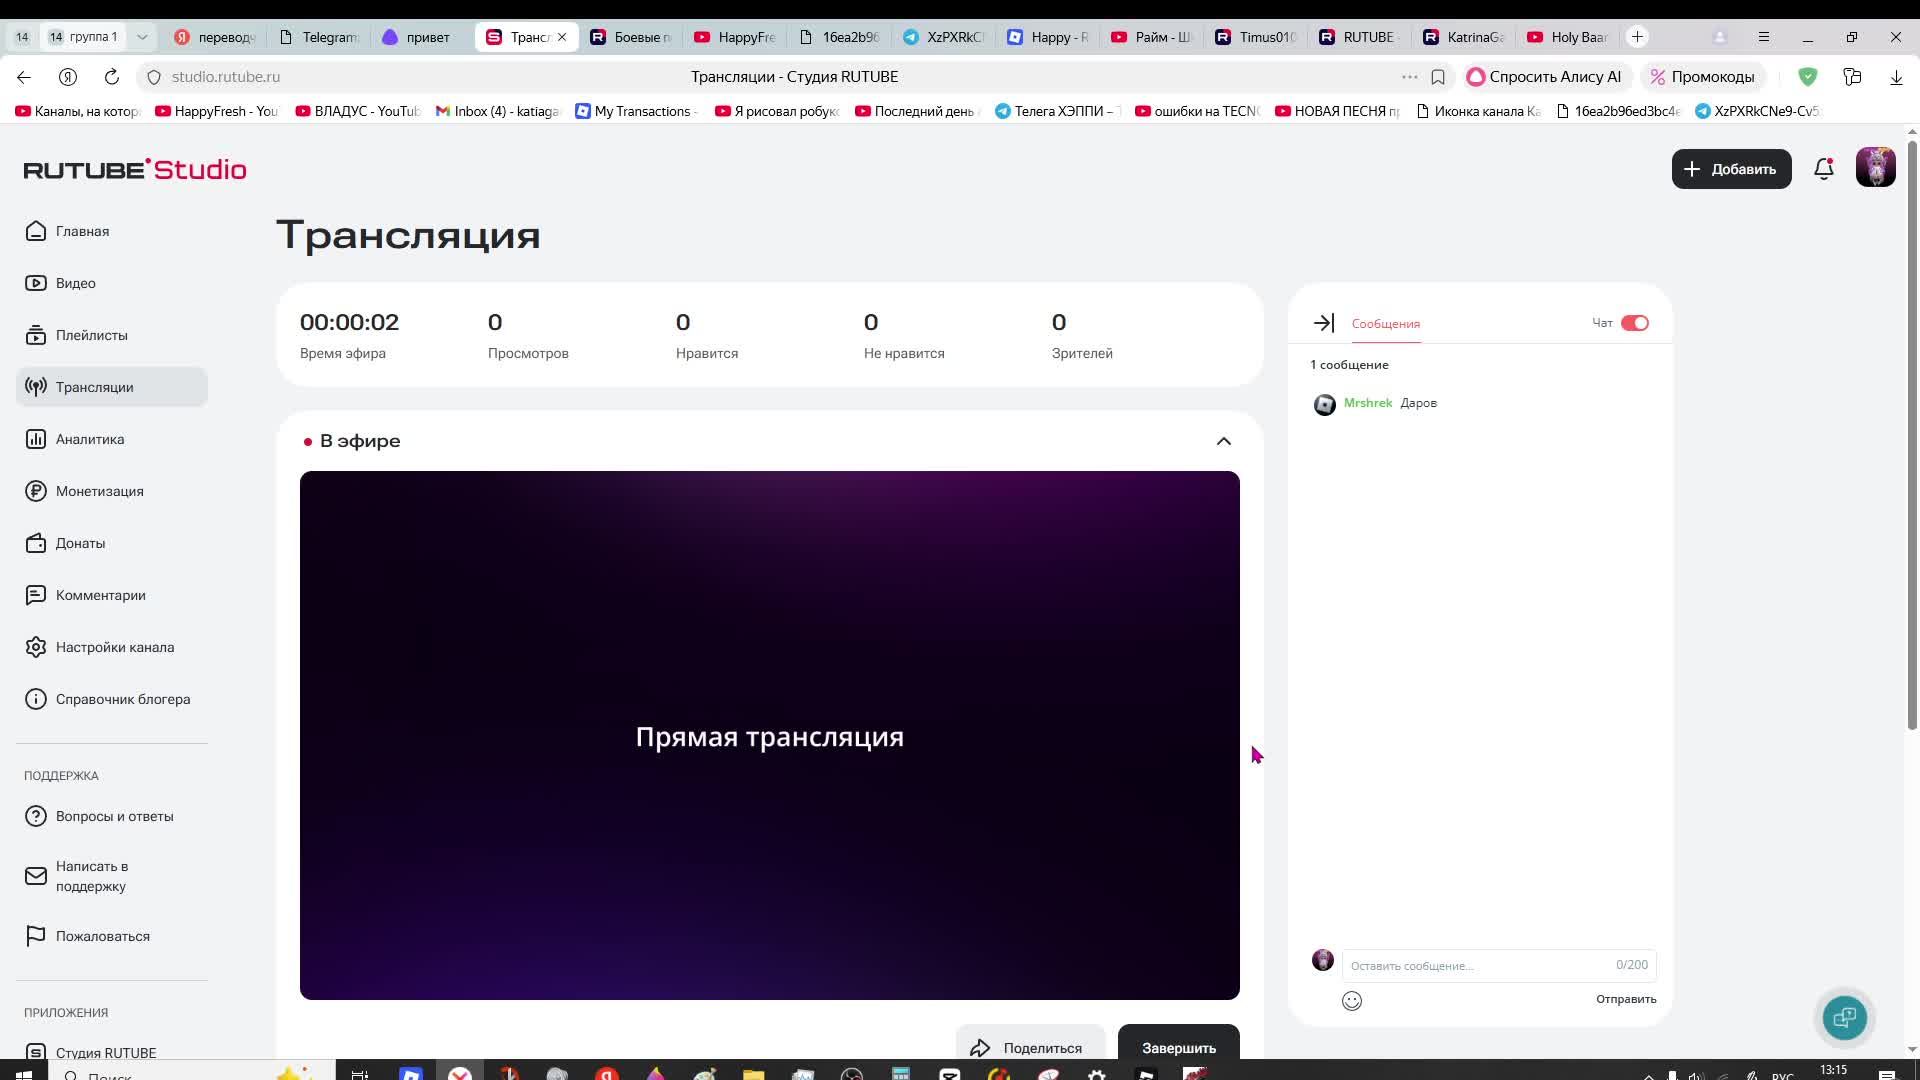Click the notifications bell icon
Image resolution: width=1920 pixels, height=1080 pixels.
click(1824, 169)
